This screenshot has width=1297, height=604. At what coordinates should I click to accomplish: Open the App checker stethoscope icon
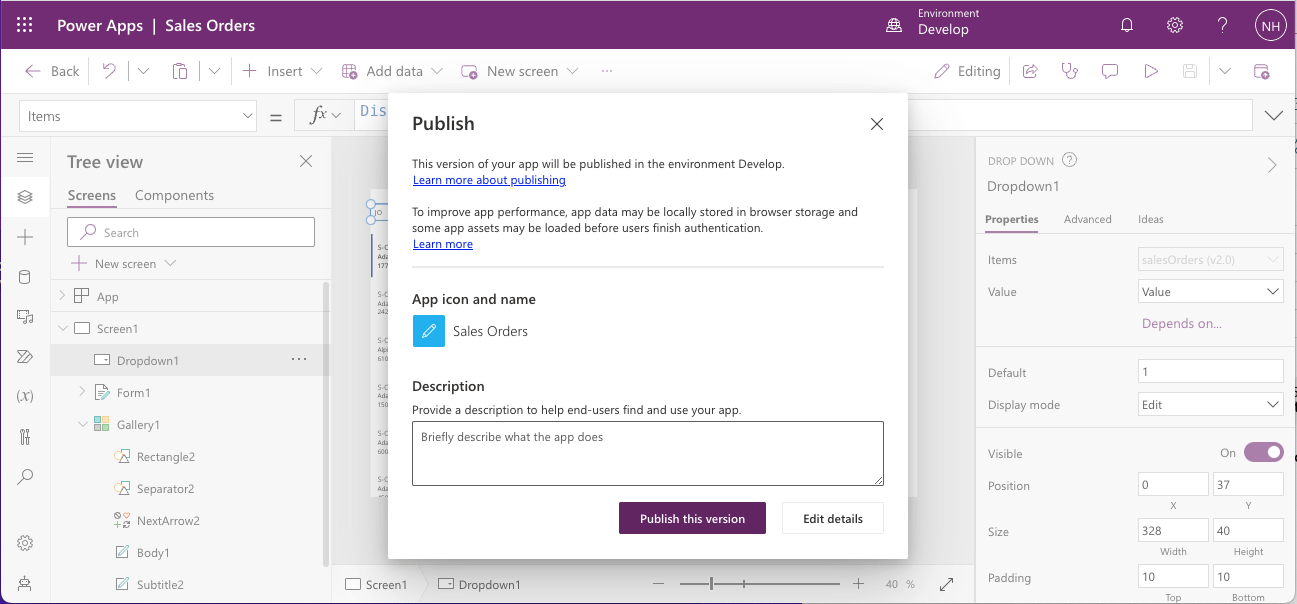(x=1070, y=71)
